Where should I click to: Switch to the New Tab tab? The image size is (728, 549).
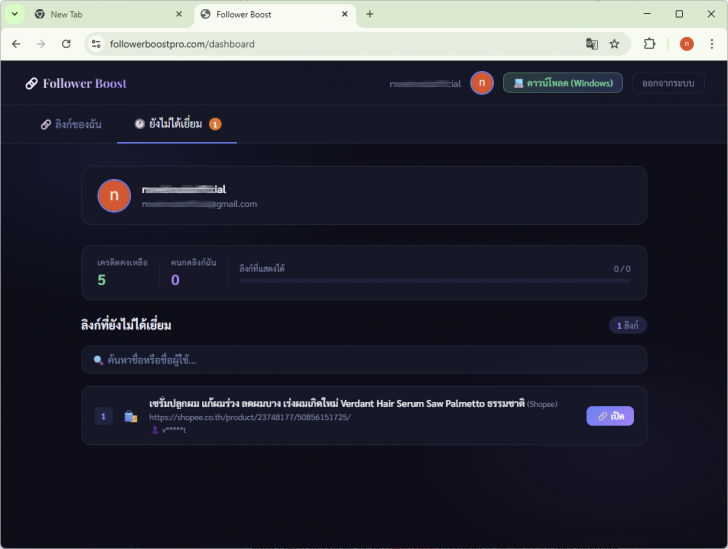tap(107, 14)
